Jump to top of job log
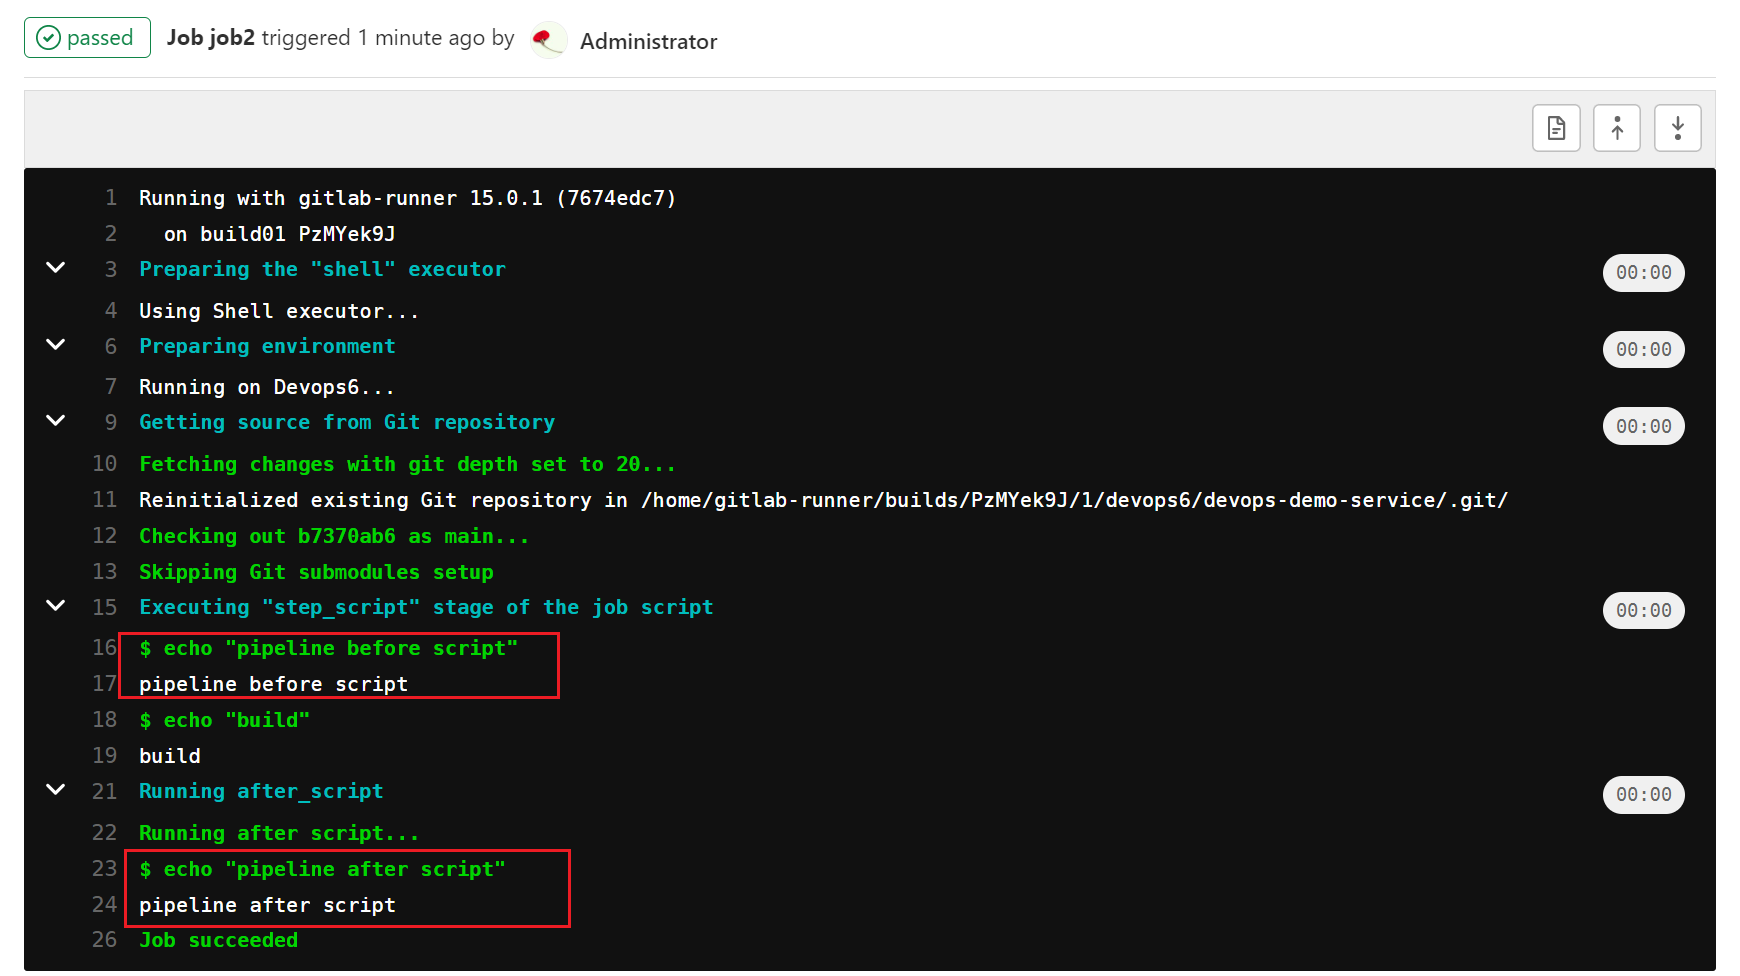Screen dimensions: 1740x976 pyautogui.click(x=1617, y=128)
